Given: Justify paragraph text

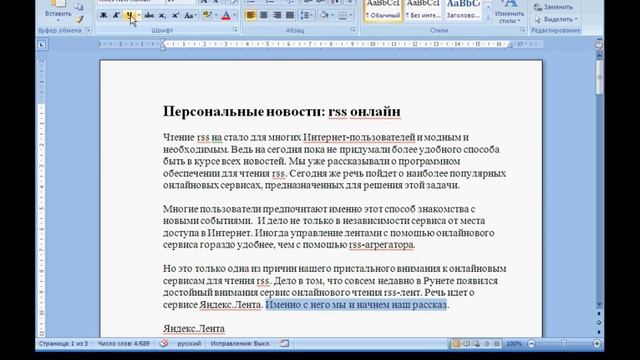Looking at the screenshot, I should [290, 16].
